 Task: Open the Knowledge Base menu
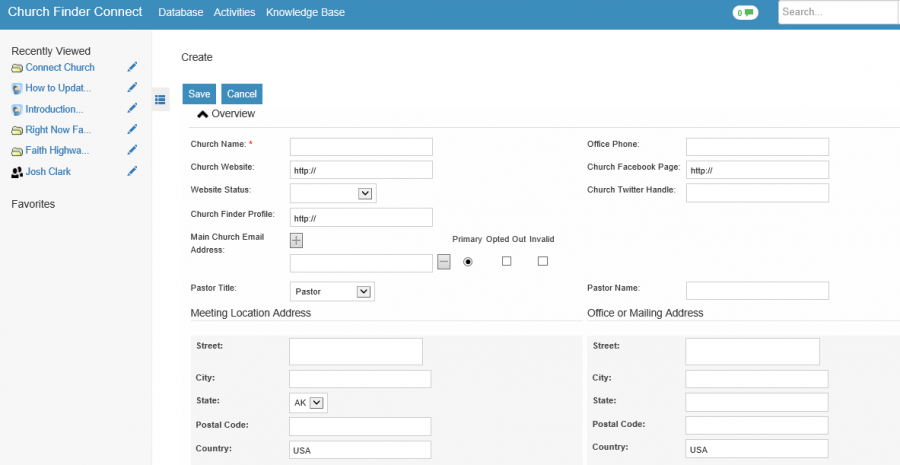click(x=305, y=12)
